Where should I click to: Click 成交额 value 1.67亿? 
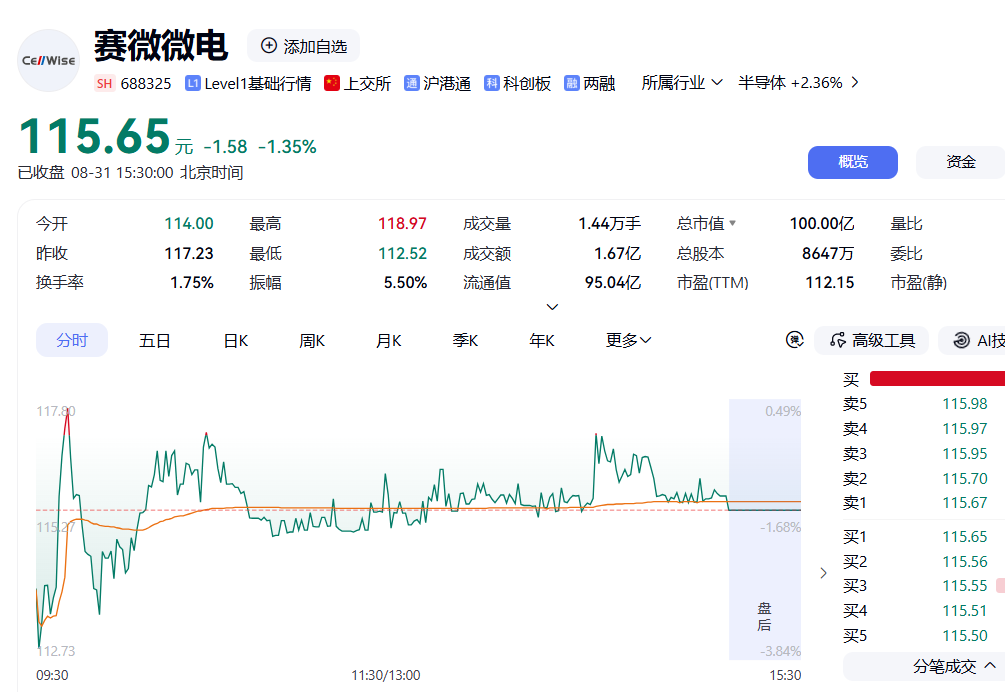[x=617, y=253]
